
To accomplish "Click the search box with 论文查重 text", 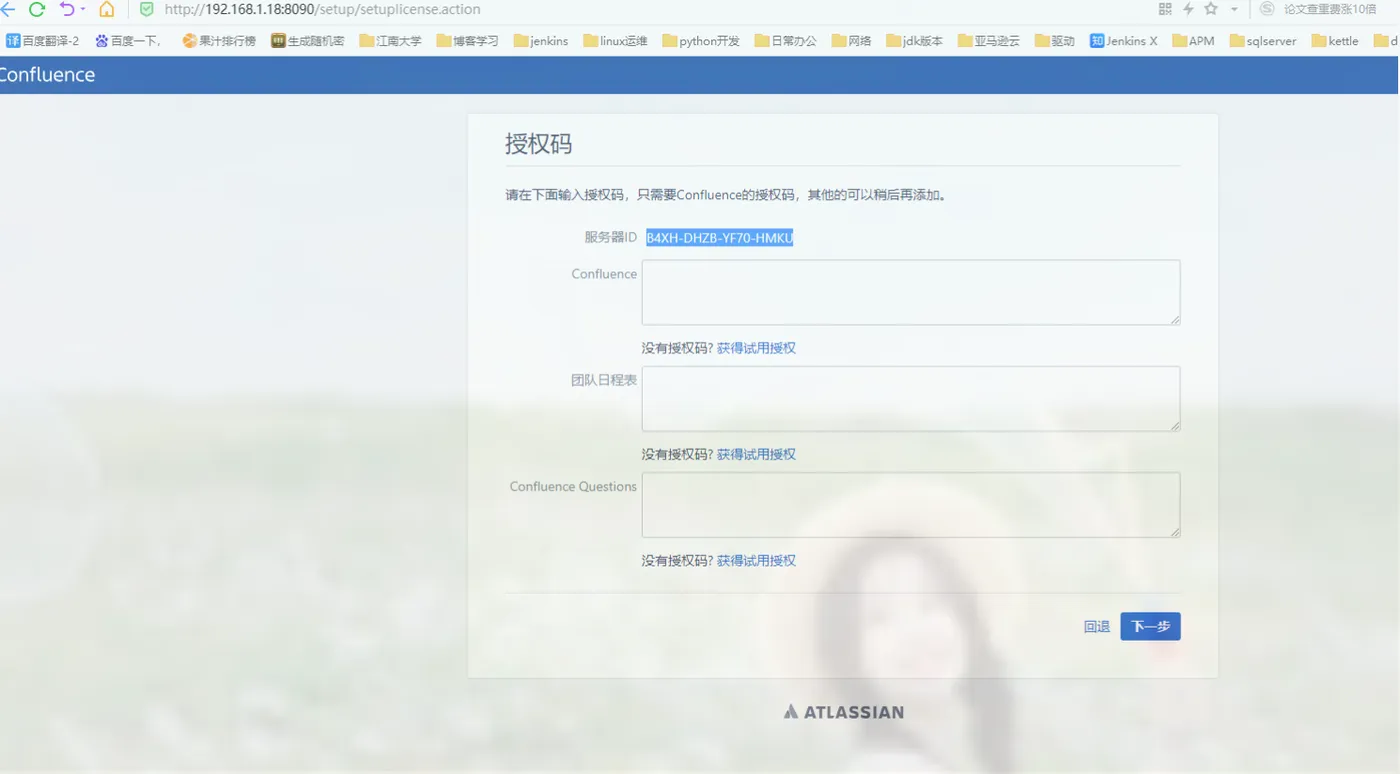I will tap(1330, 9).
